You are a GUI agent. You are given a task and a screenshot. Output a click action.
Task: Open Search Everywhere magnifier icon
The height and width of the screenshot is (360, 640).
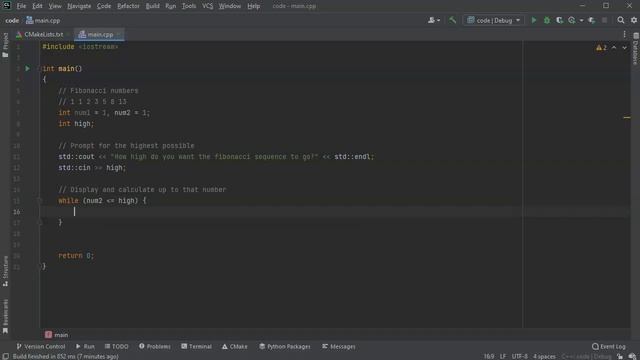point(620,20)
